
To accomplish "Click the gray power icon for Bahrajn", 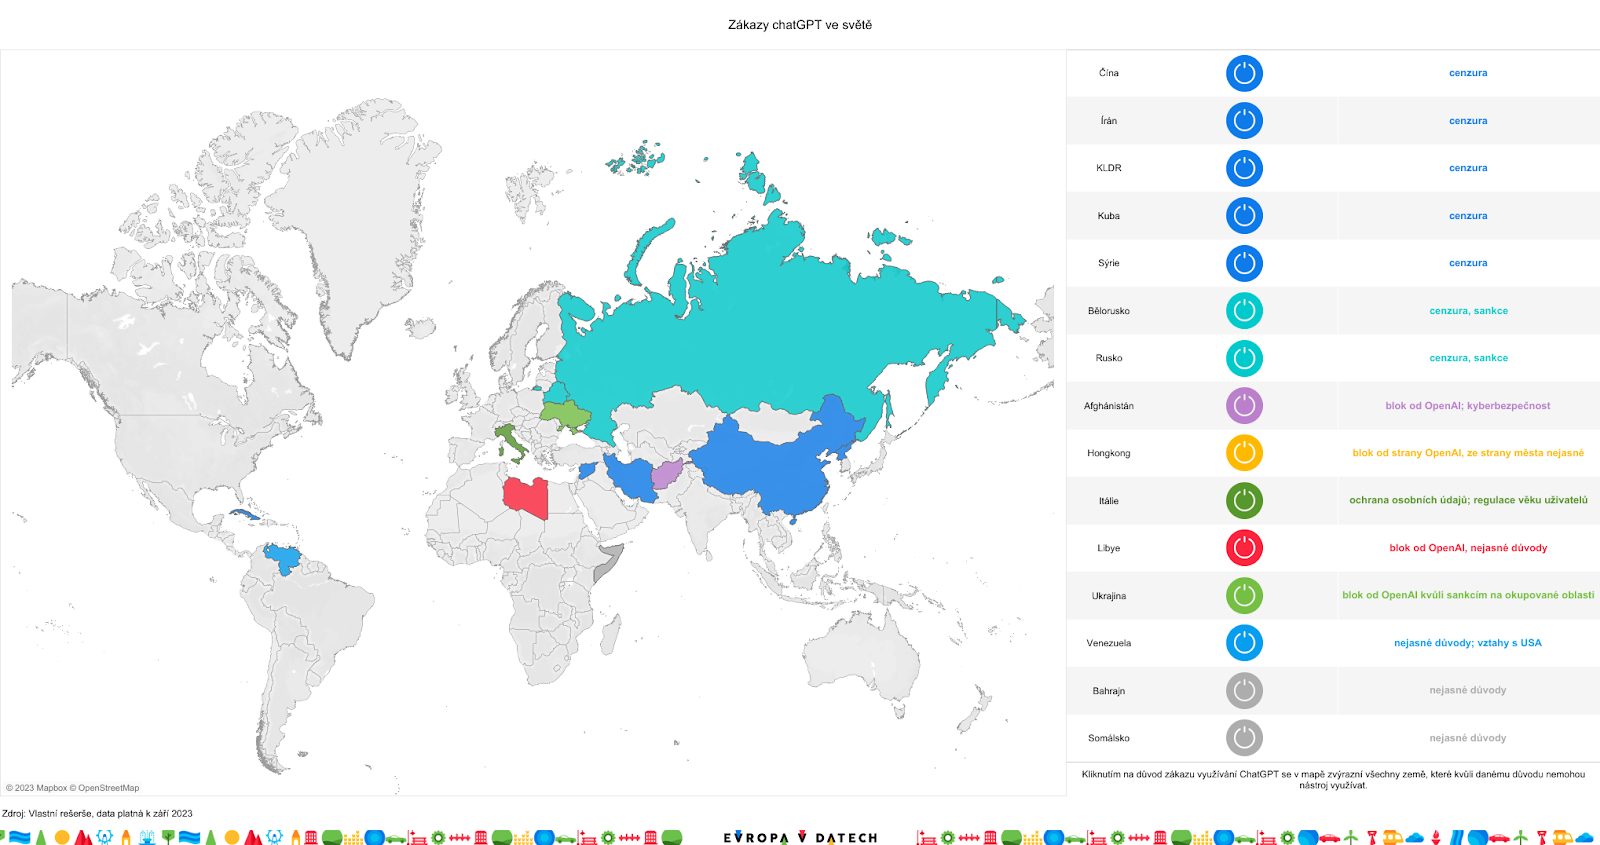I will [1244, 691].
